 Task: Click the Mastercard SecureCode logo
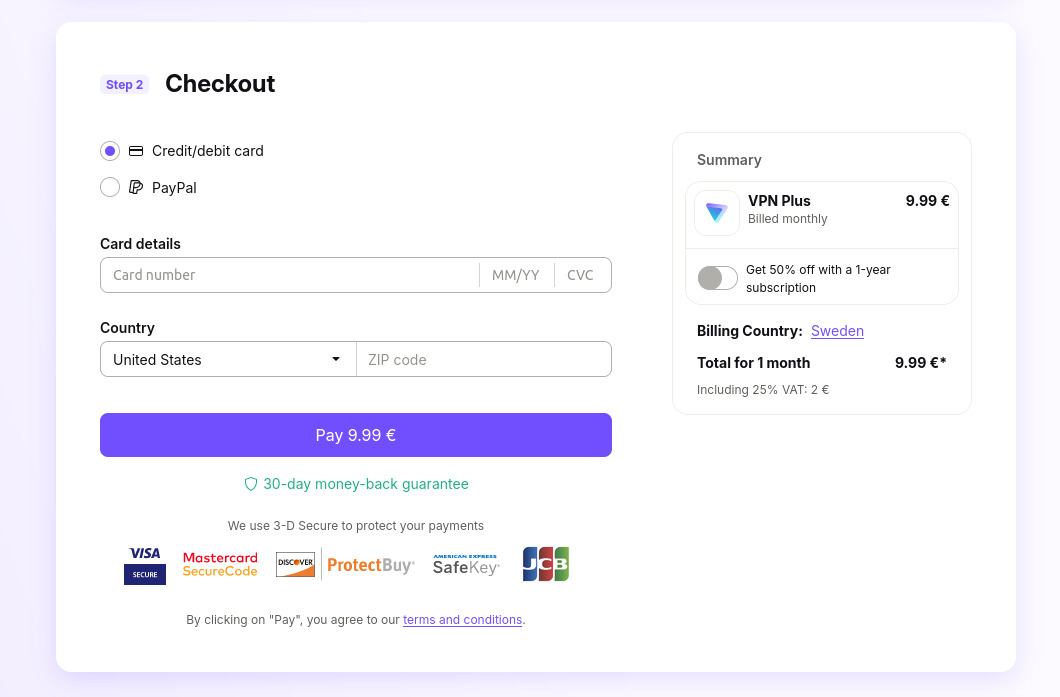coord(220,565)
